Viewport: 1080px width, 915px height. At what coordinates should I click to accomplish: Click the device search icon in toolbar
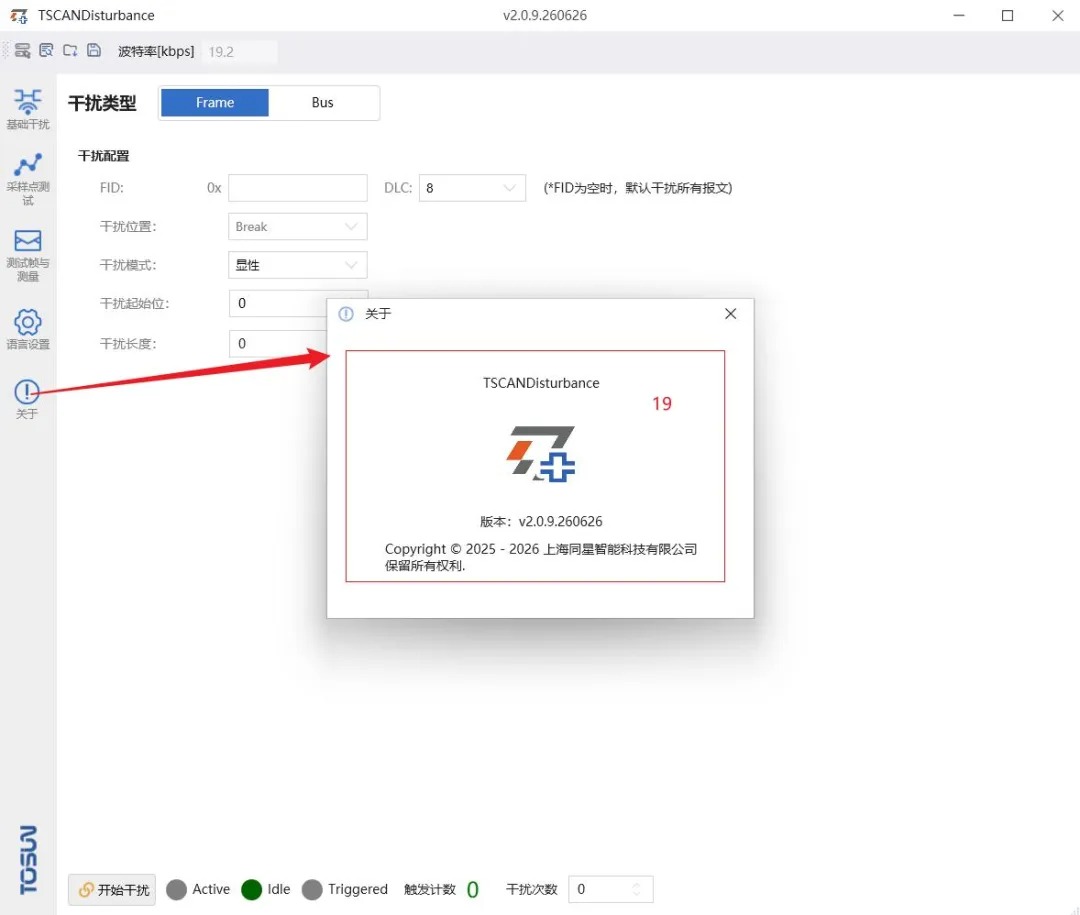pos(22,50)
